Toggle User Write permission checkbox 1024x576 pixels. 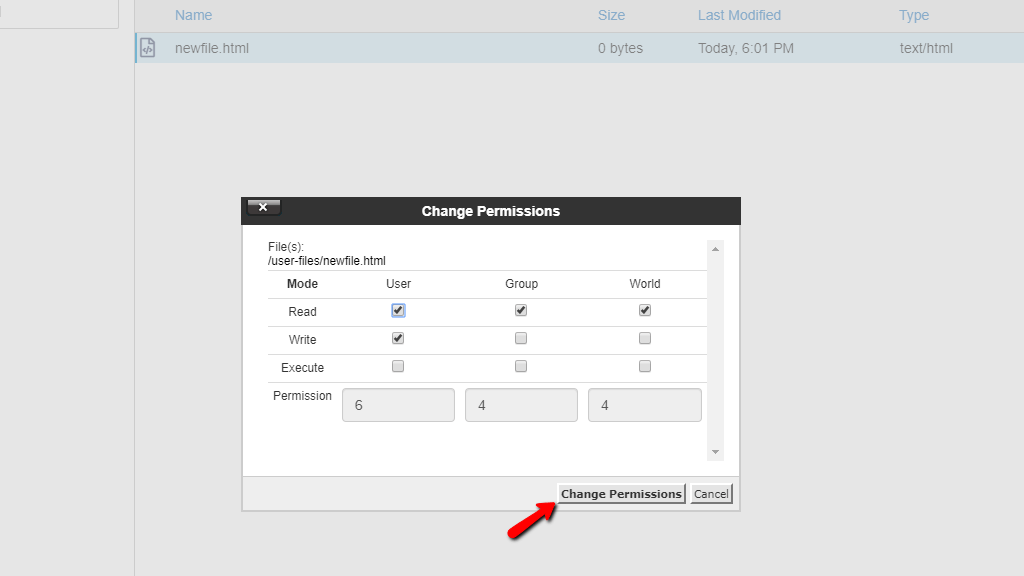click(x=398, y=338)
